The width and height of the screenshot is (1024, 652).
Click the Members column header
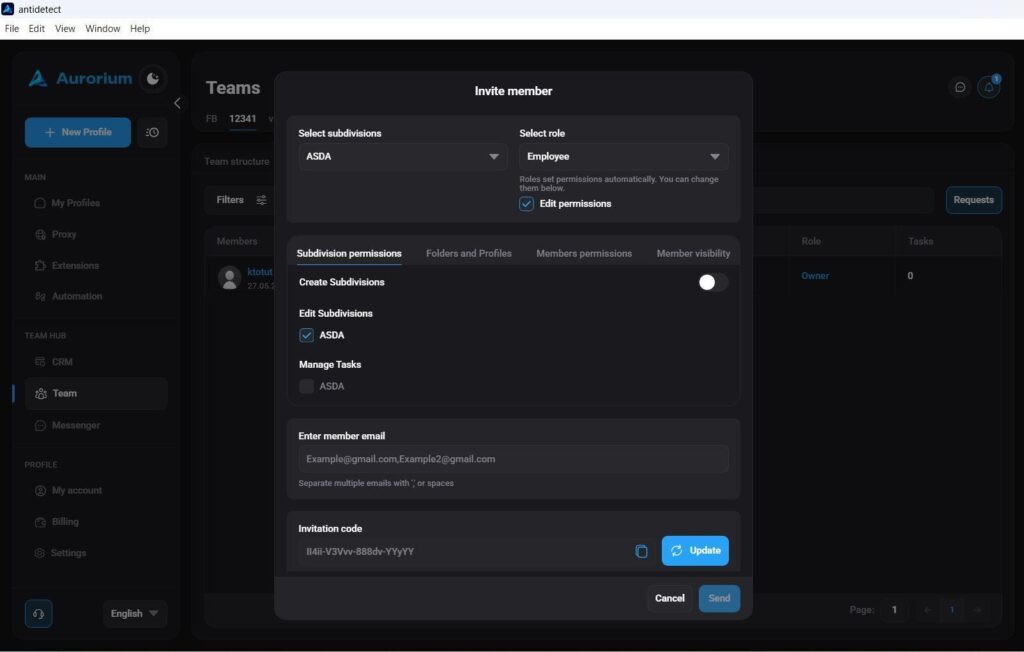(236, 241)
